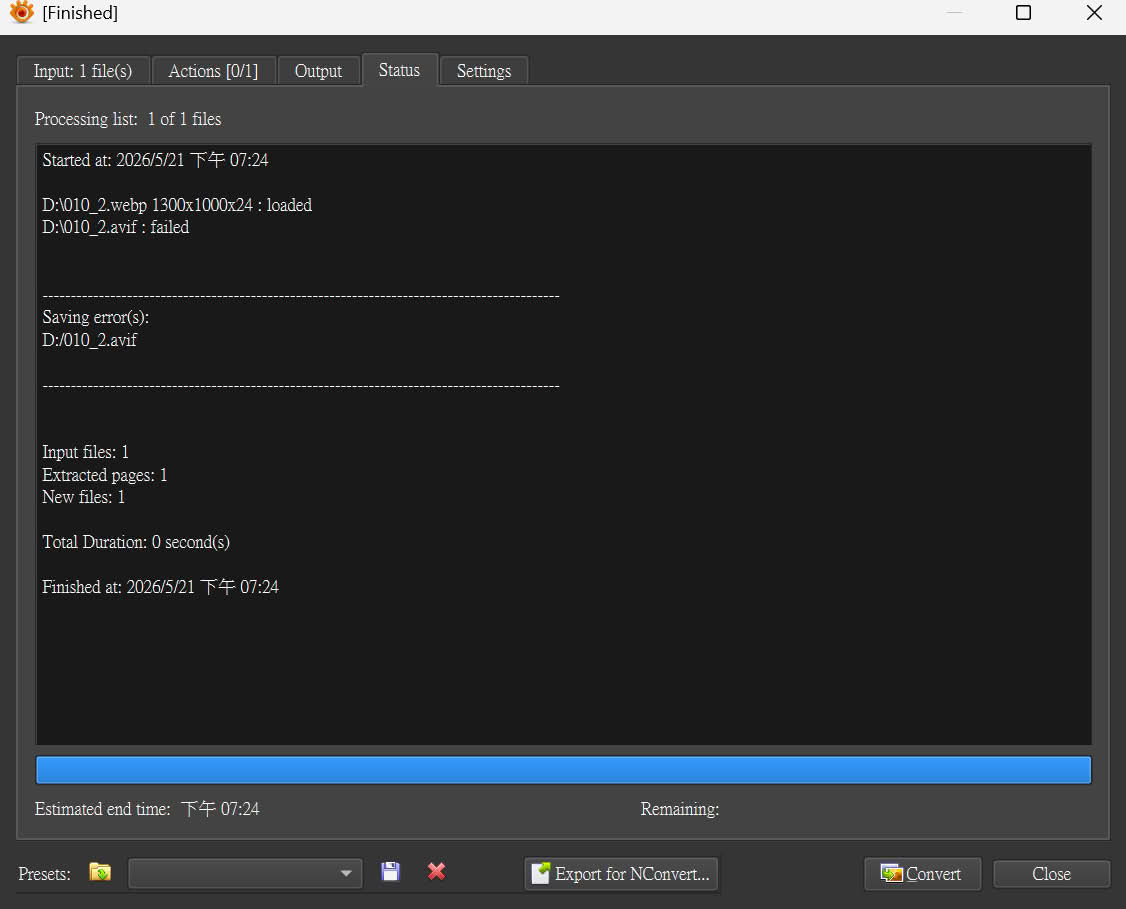
Task: Click 'Total Duration: 0 second(s)' line
Action: click(x=136, y=542)
